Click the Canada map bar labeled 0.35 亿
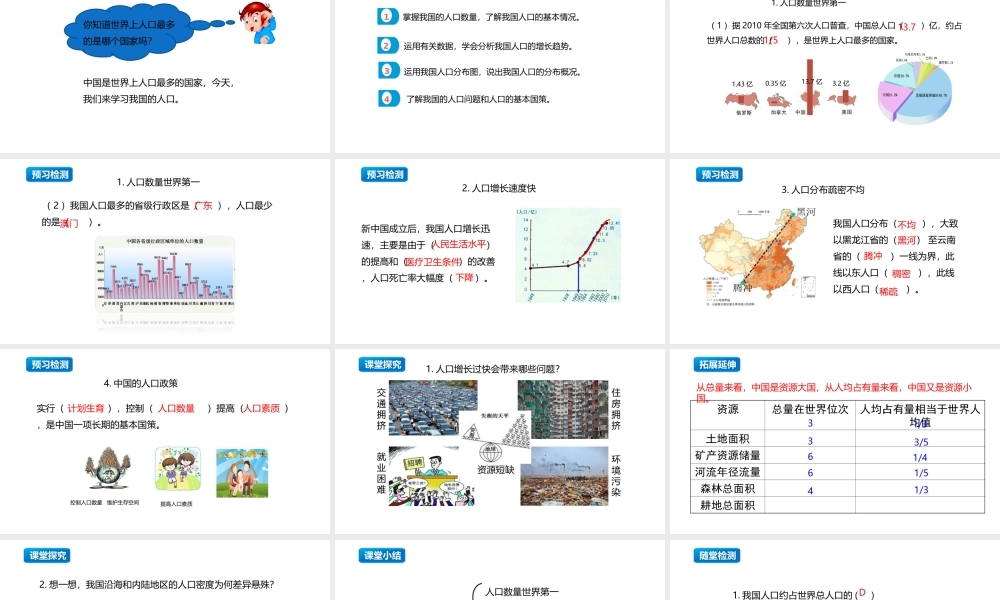 point(777,98)
